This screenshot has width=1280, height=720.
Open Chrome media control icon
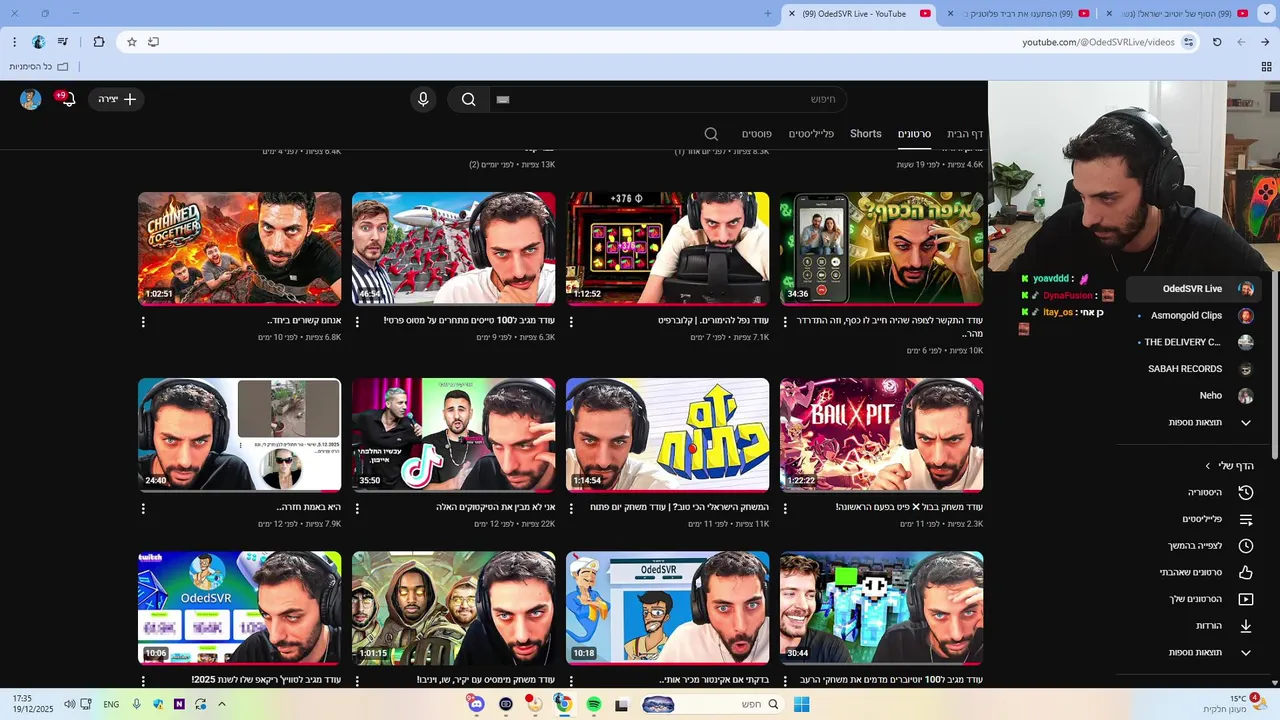point(63,42)
